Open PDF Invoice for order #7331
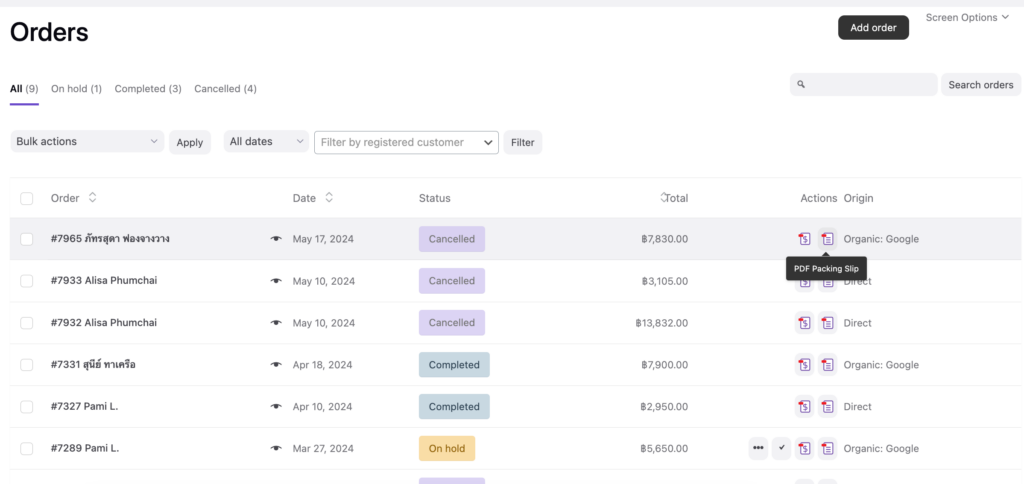Viewport: 1024px width, 484px height. coord(804,365)
